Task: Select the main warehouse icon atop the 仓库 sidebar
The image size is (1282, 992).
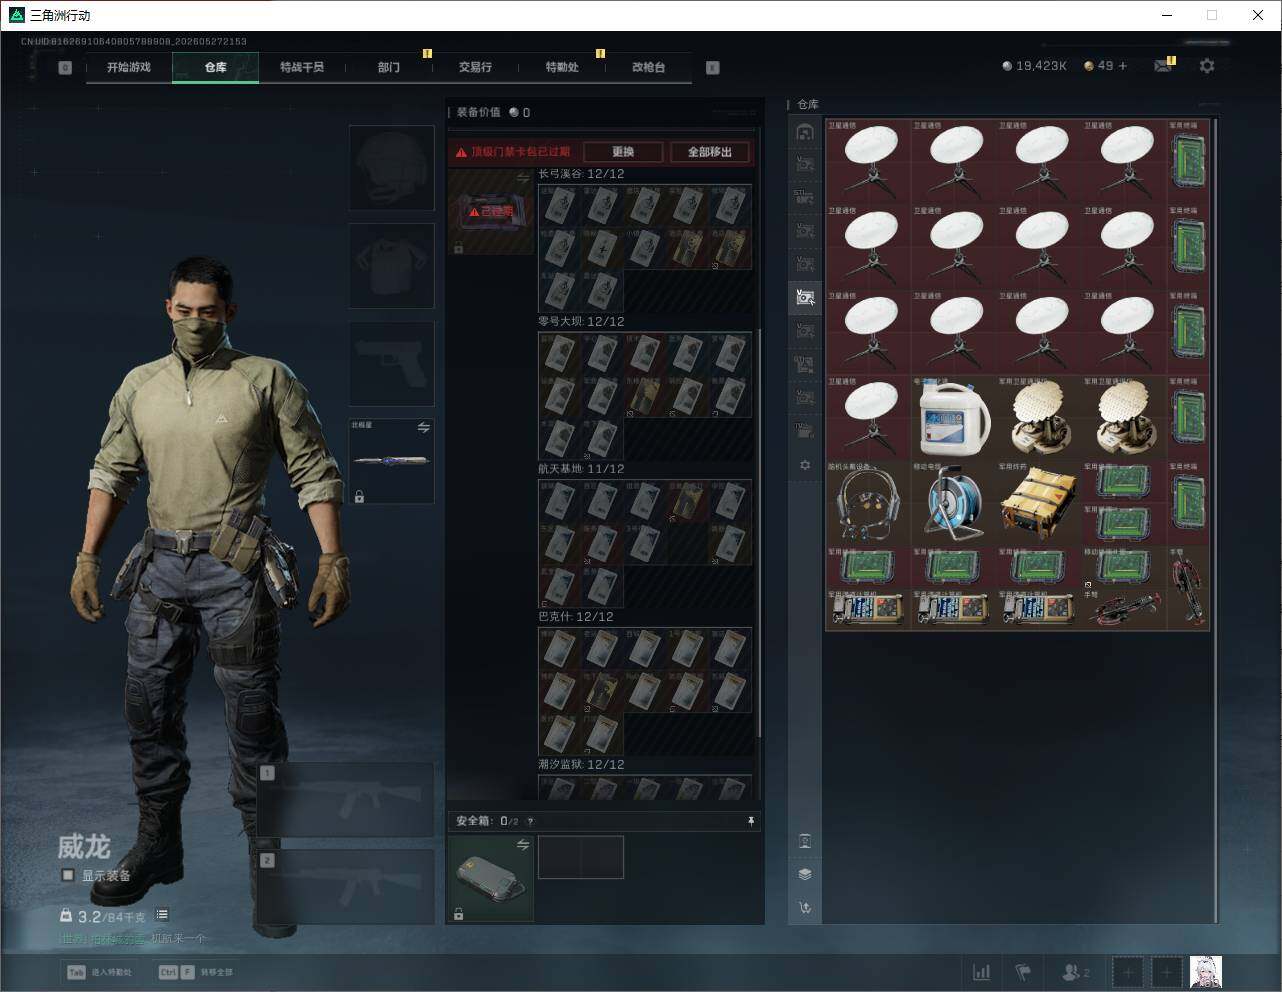Action: pyautogui.click(x=805, y=132)
